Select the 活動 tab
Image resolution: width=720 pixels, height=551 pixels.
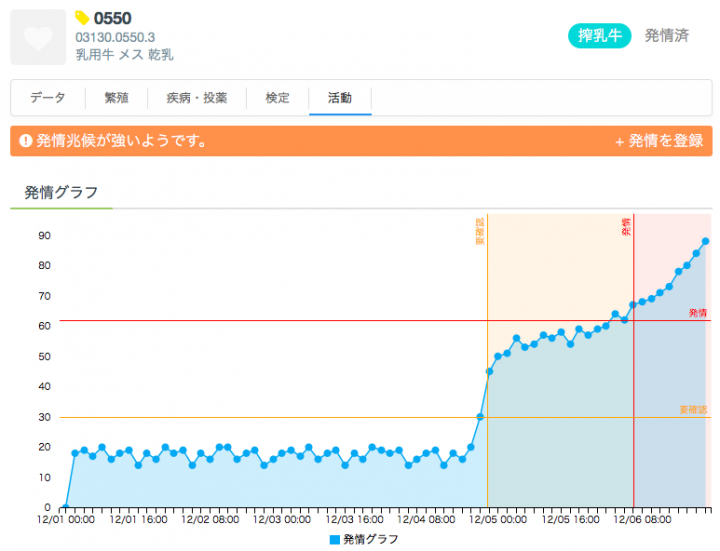[339, 98]
